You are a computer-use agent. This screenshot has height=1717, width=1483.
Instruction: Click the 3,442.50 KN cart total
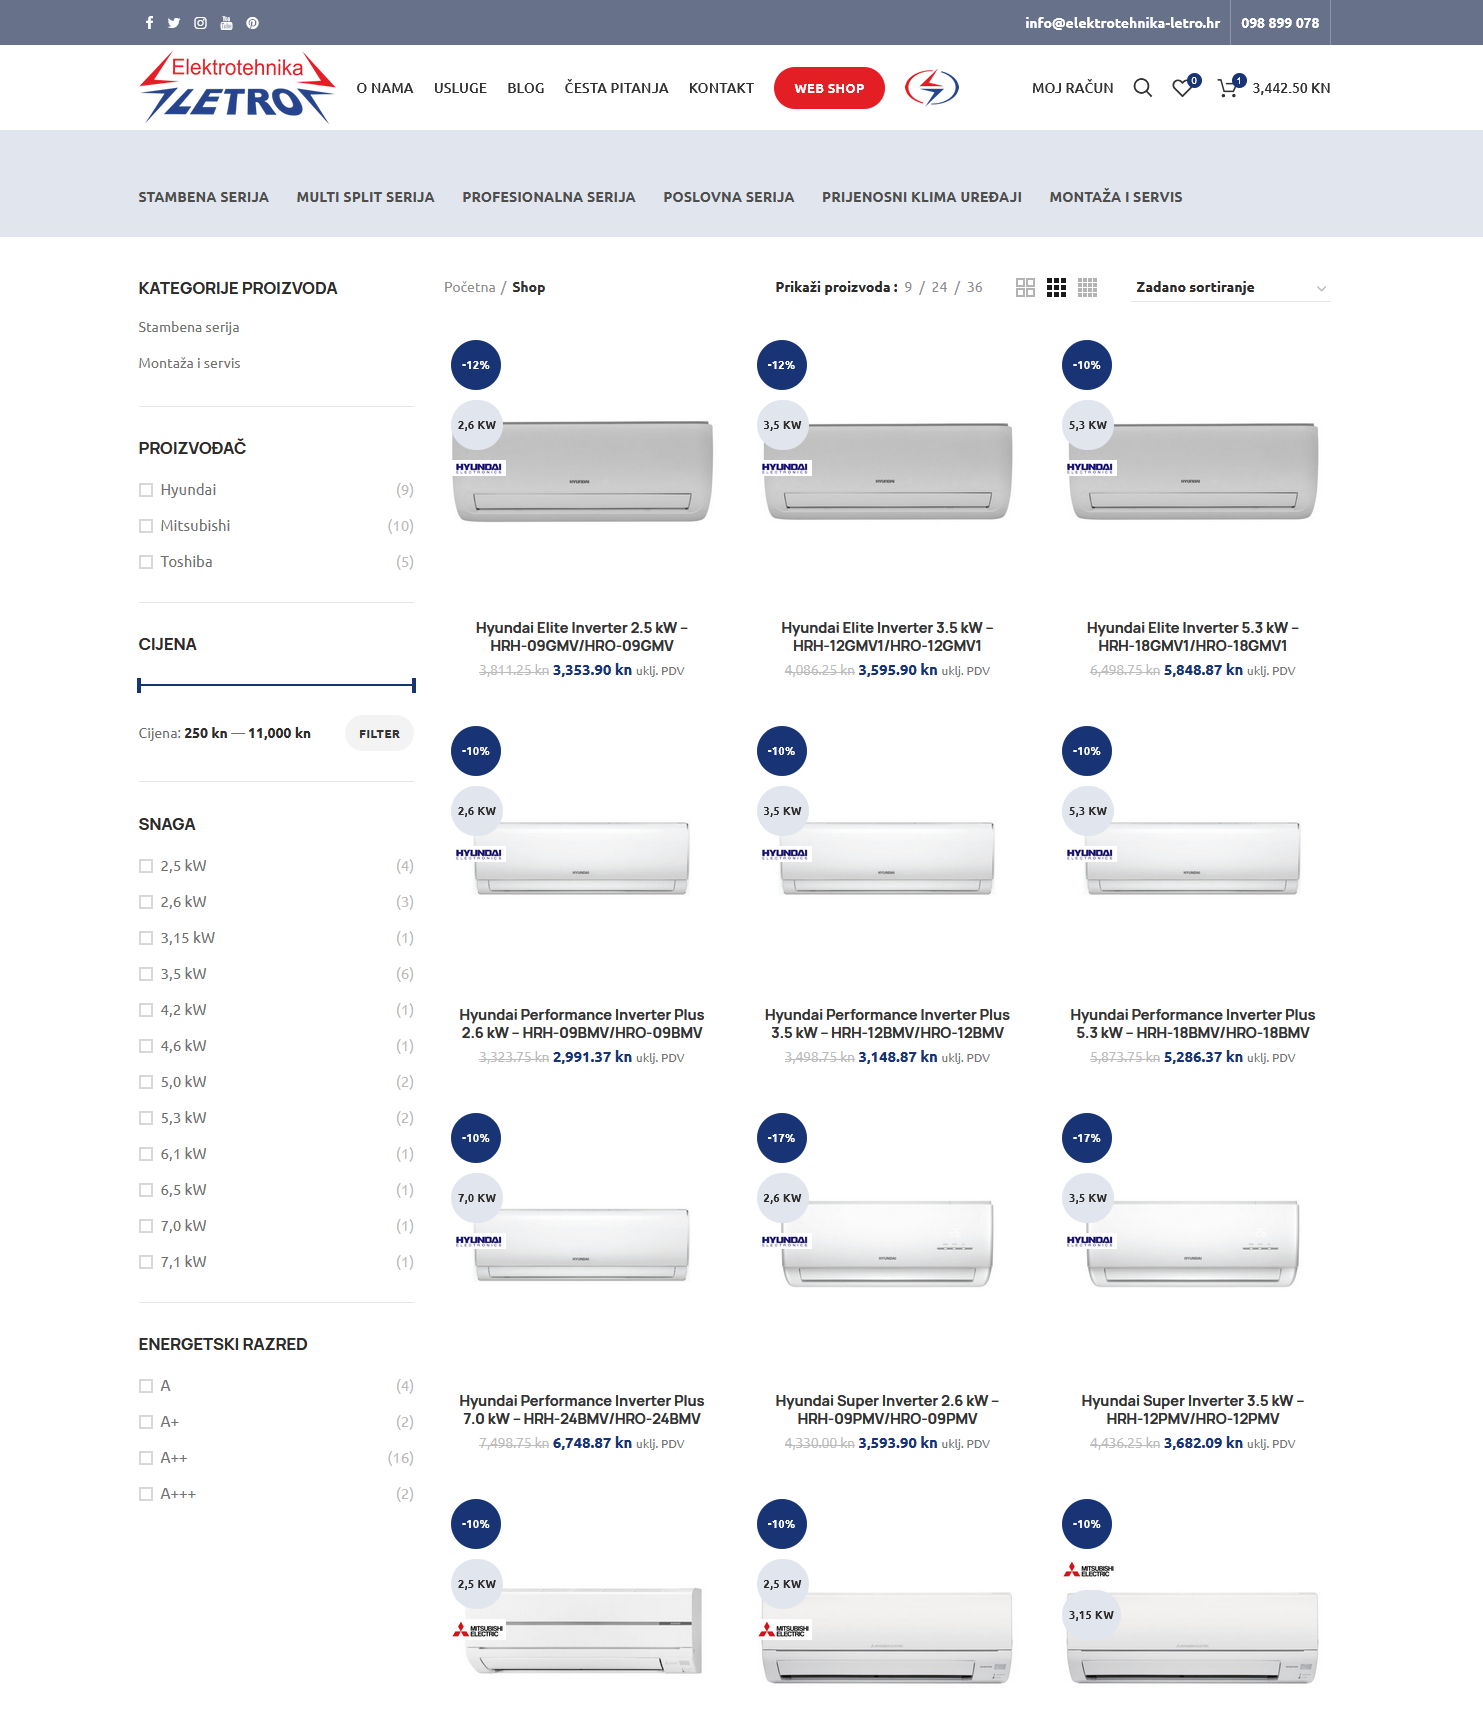point(1291,88)
